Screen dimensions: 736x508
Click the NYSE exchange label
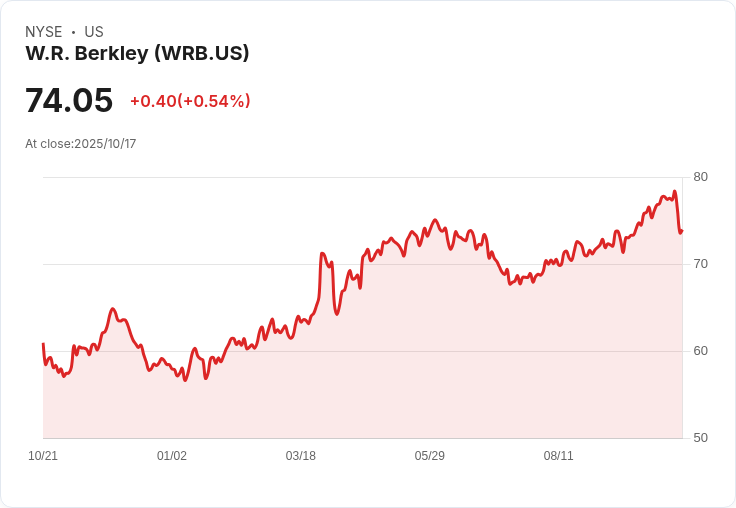pyautogui.click(x=44, y=32)
